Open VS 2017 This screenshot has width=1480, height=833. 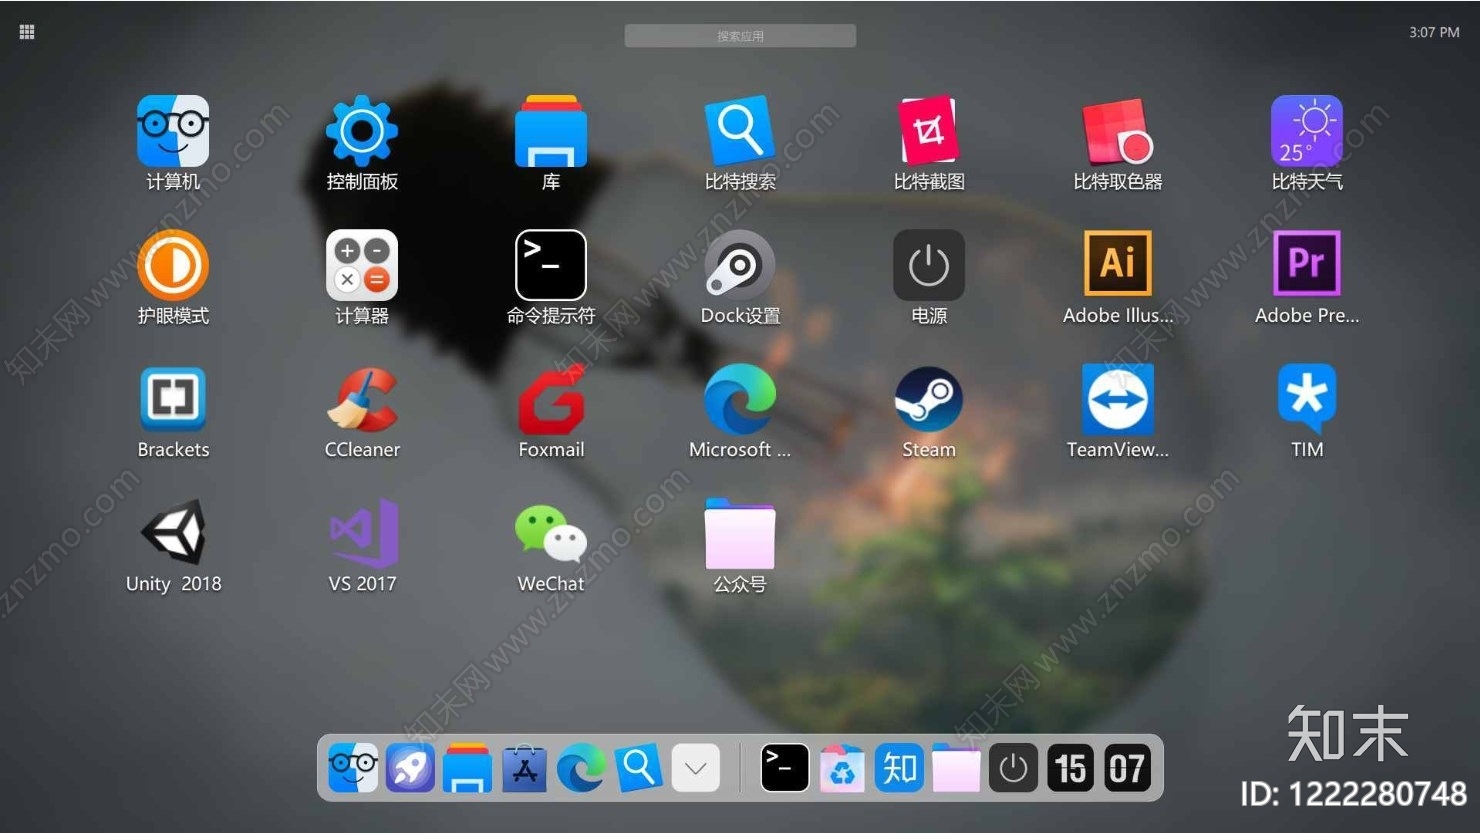tap(362, 533)
